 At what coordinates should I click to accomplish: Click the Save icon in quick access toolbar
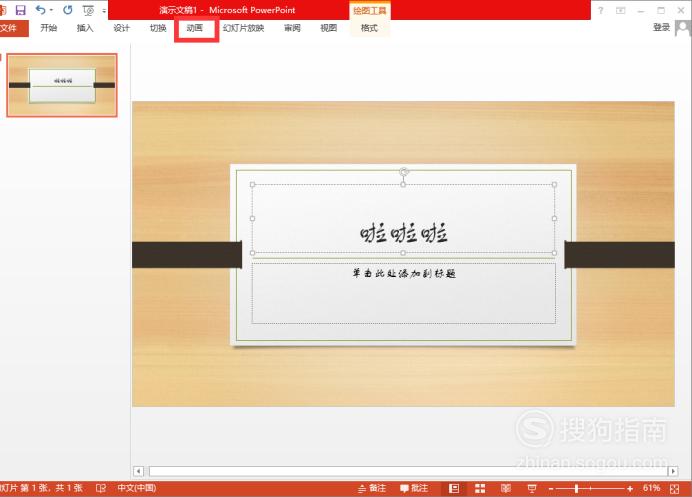tap(20, 10)
